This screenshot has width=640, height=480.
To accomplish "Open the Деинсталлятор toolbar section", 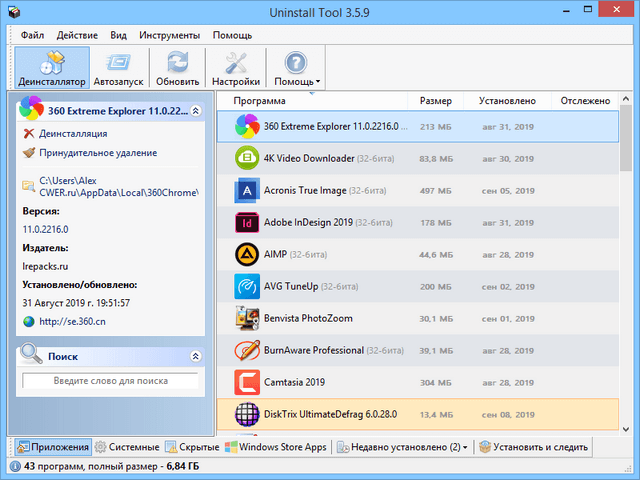I will [52, 68].
